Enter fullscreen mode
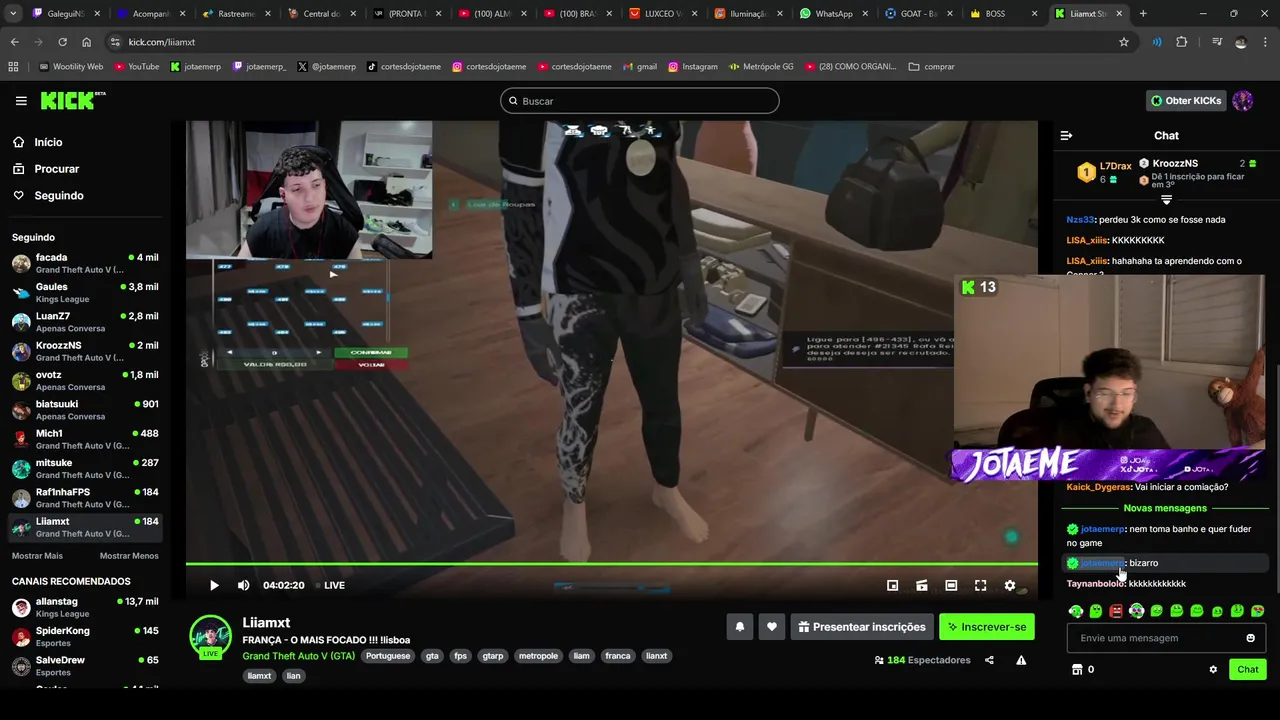 pyautogui.click(x=981, y=585)
